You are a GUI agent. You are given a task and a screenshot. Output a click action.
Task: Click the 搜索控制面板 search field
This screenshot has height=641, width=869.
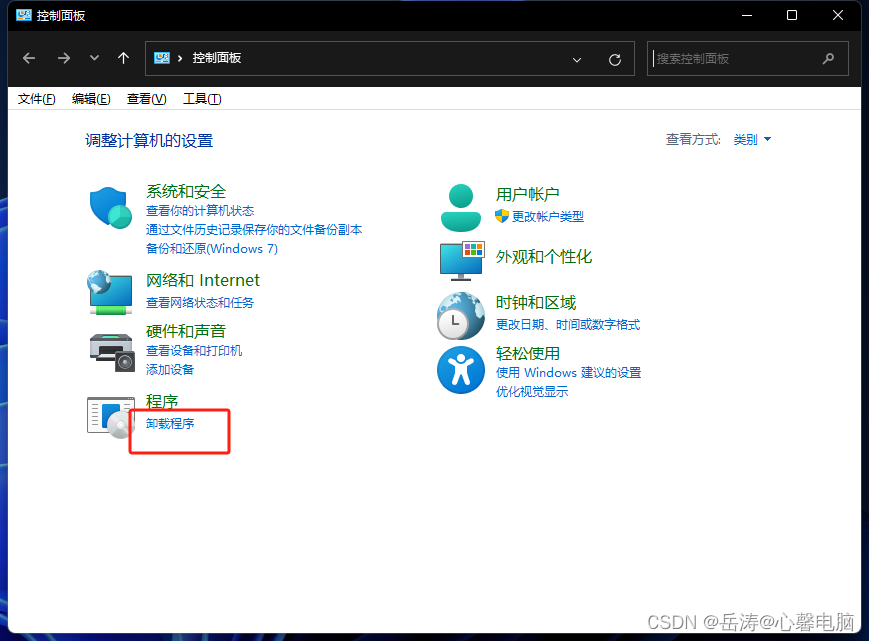[x=748, y=58]
